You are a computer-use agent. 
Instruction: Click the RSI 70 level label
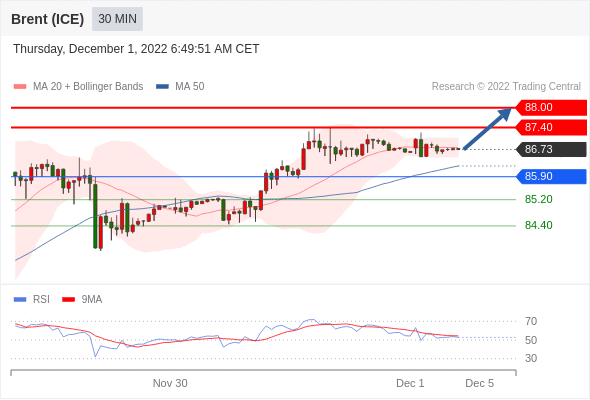(x=531, y=321)
